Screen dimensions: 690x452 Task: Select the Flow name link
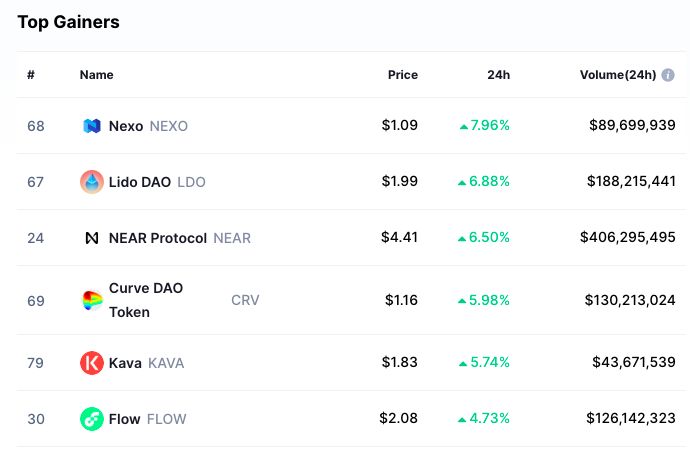[x=125, y=419]
